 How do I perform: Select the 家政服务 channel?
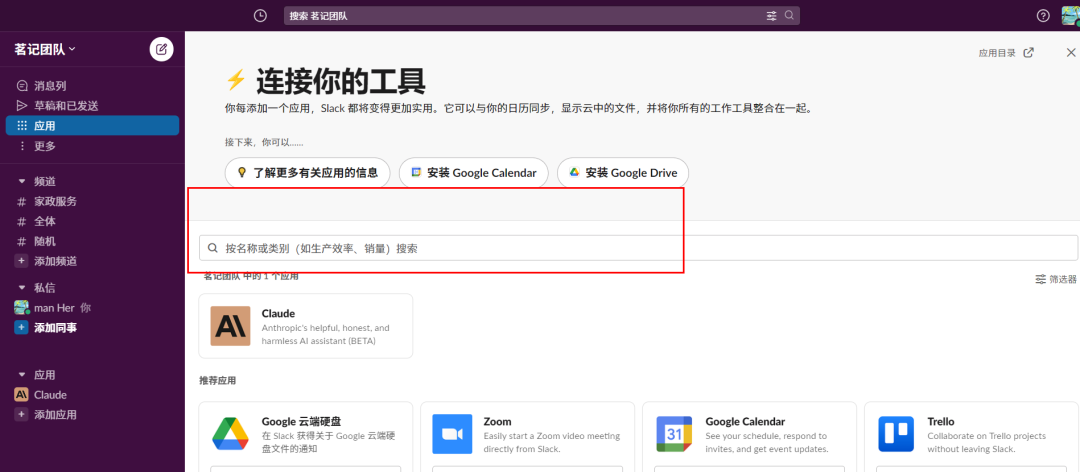click(55, 201)
